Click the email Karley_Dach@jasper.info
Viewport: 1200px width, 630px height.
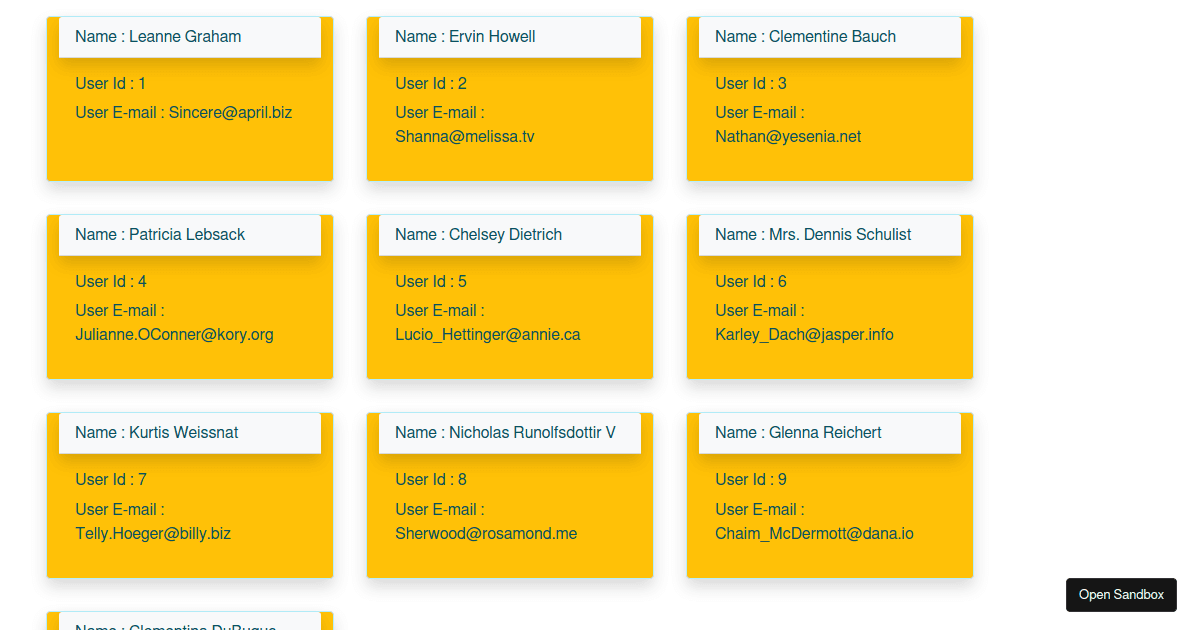pyautogui.click(x=803, y=334)
